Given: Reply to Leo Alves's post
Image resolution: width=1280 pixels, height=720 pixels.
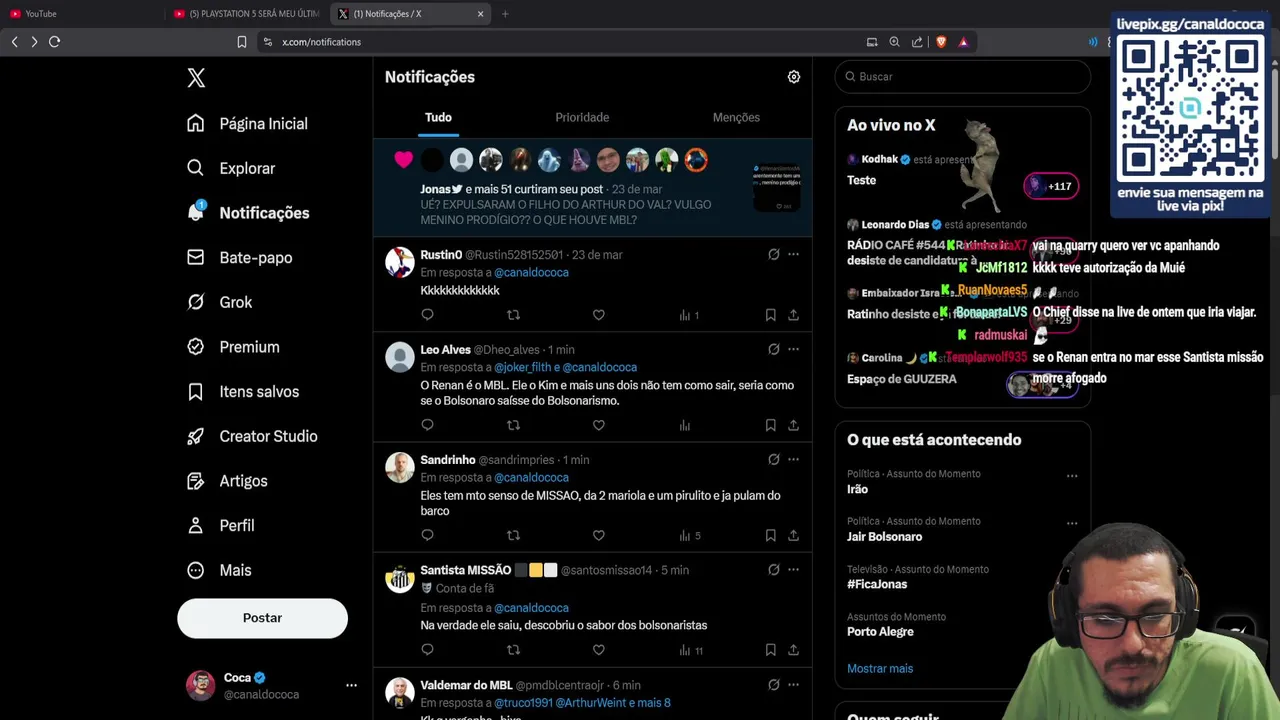Looking at the screenshot, I should (427, 425).
